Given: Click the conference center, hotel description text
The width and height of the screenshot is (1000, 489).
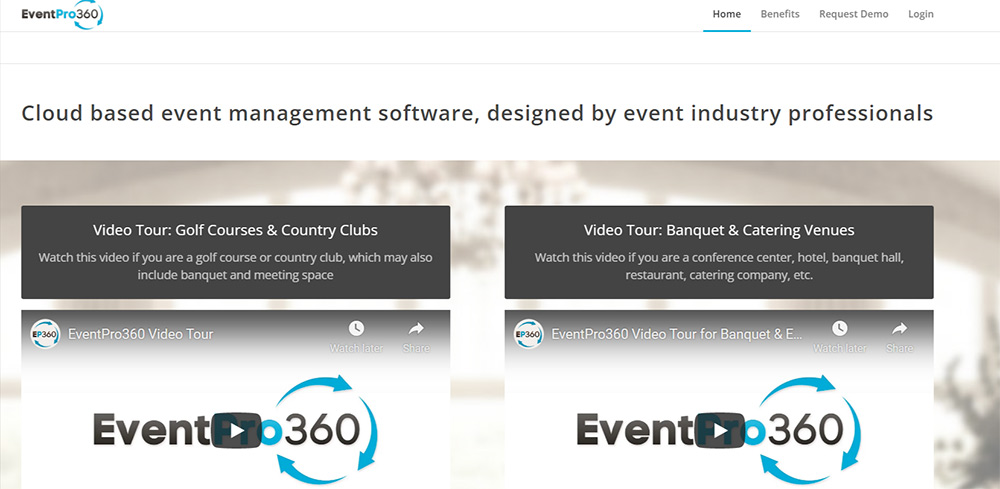Looking at the screenshot, I should (x=719, y=266).
